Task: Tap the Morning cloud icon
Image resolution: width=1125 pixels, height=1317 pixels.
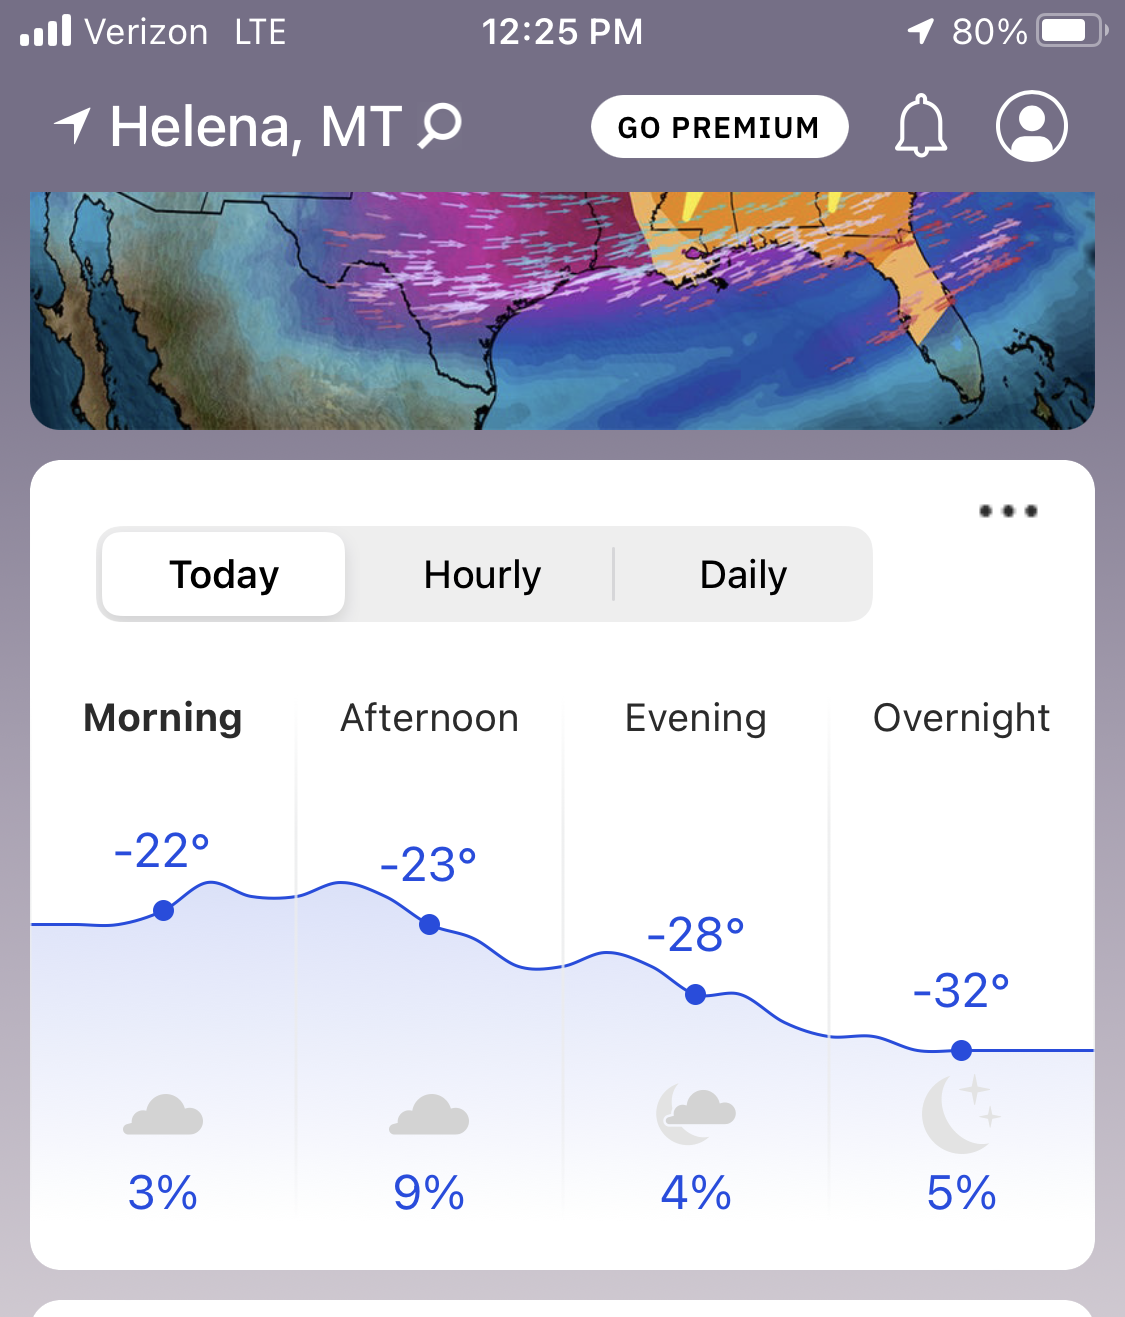Action: click(x=163, y=1115)
